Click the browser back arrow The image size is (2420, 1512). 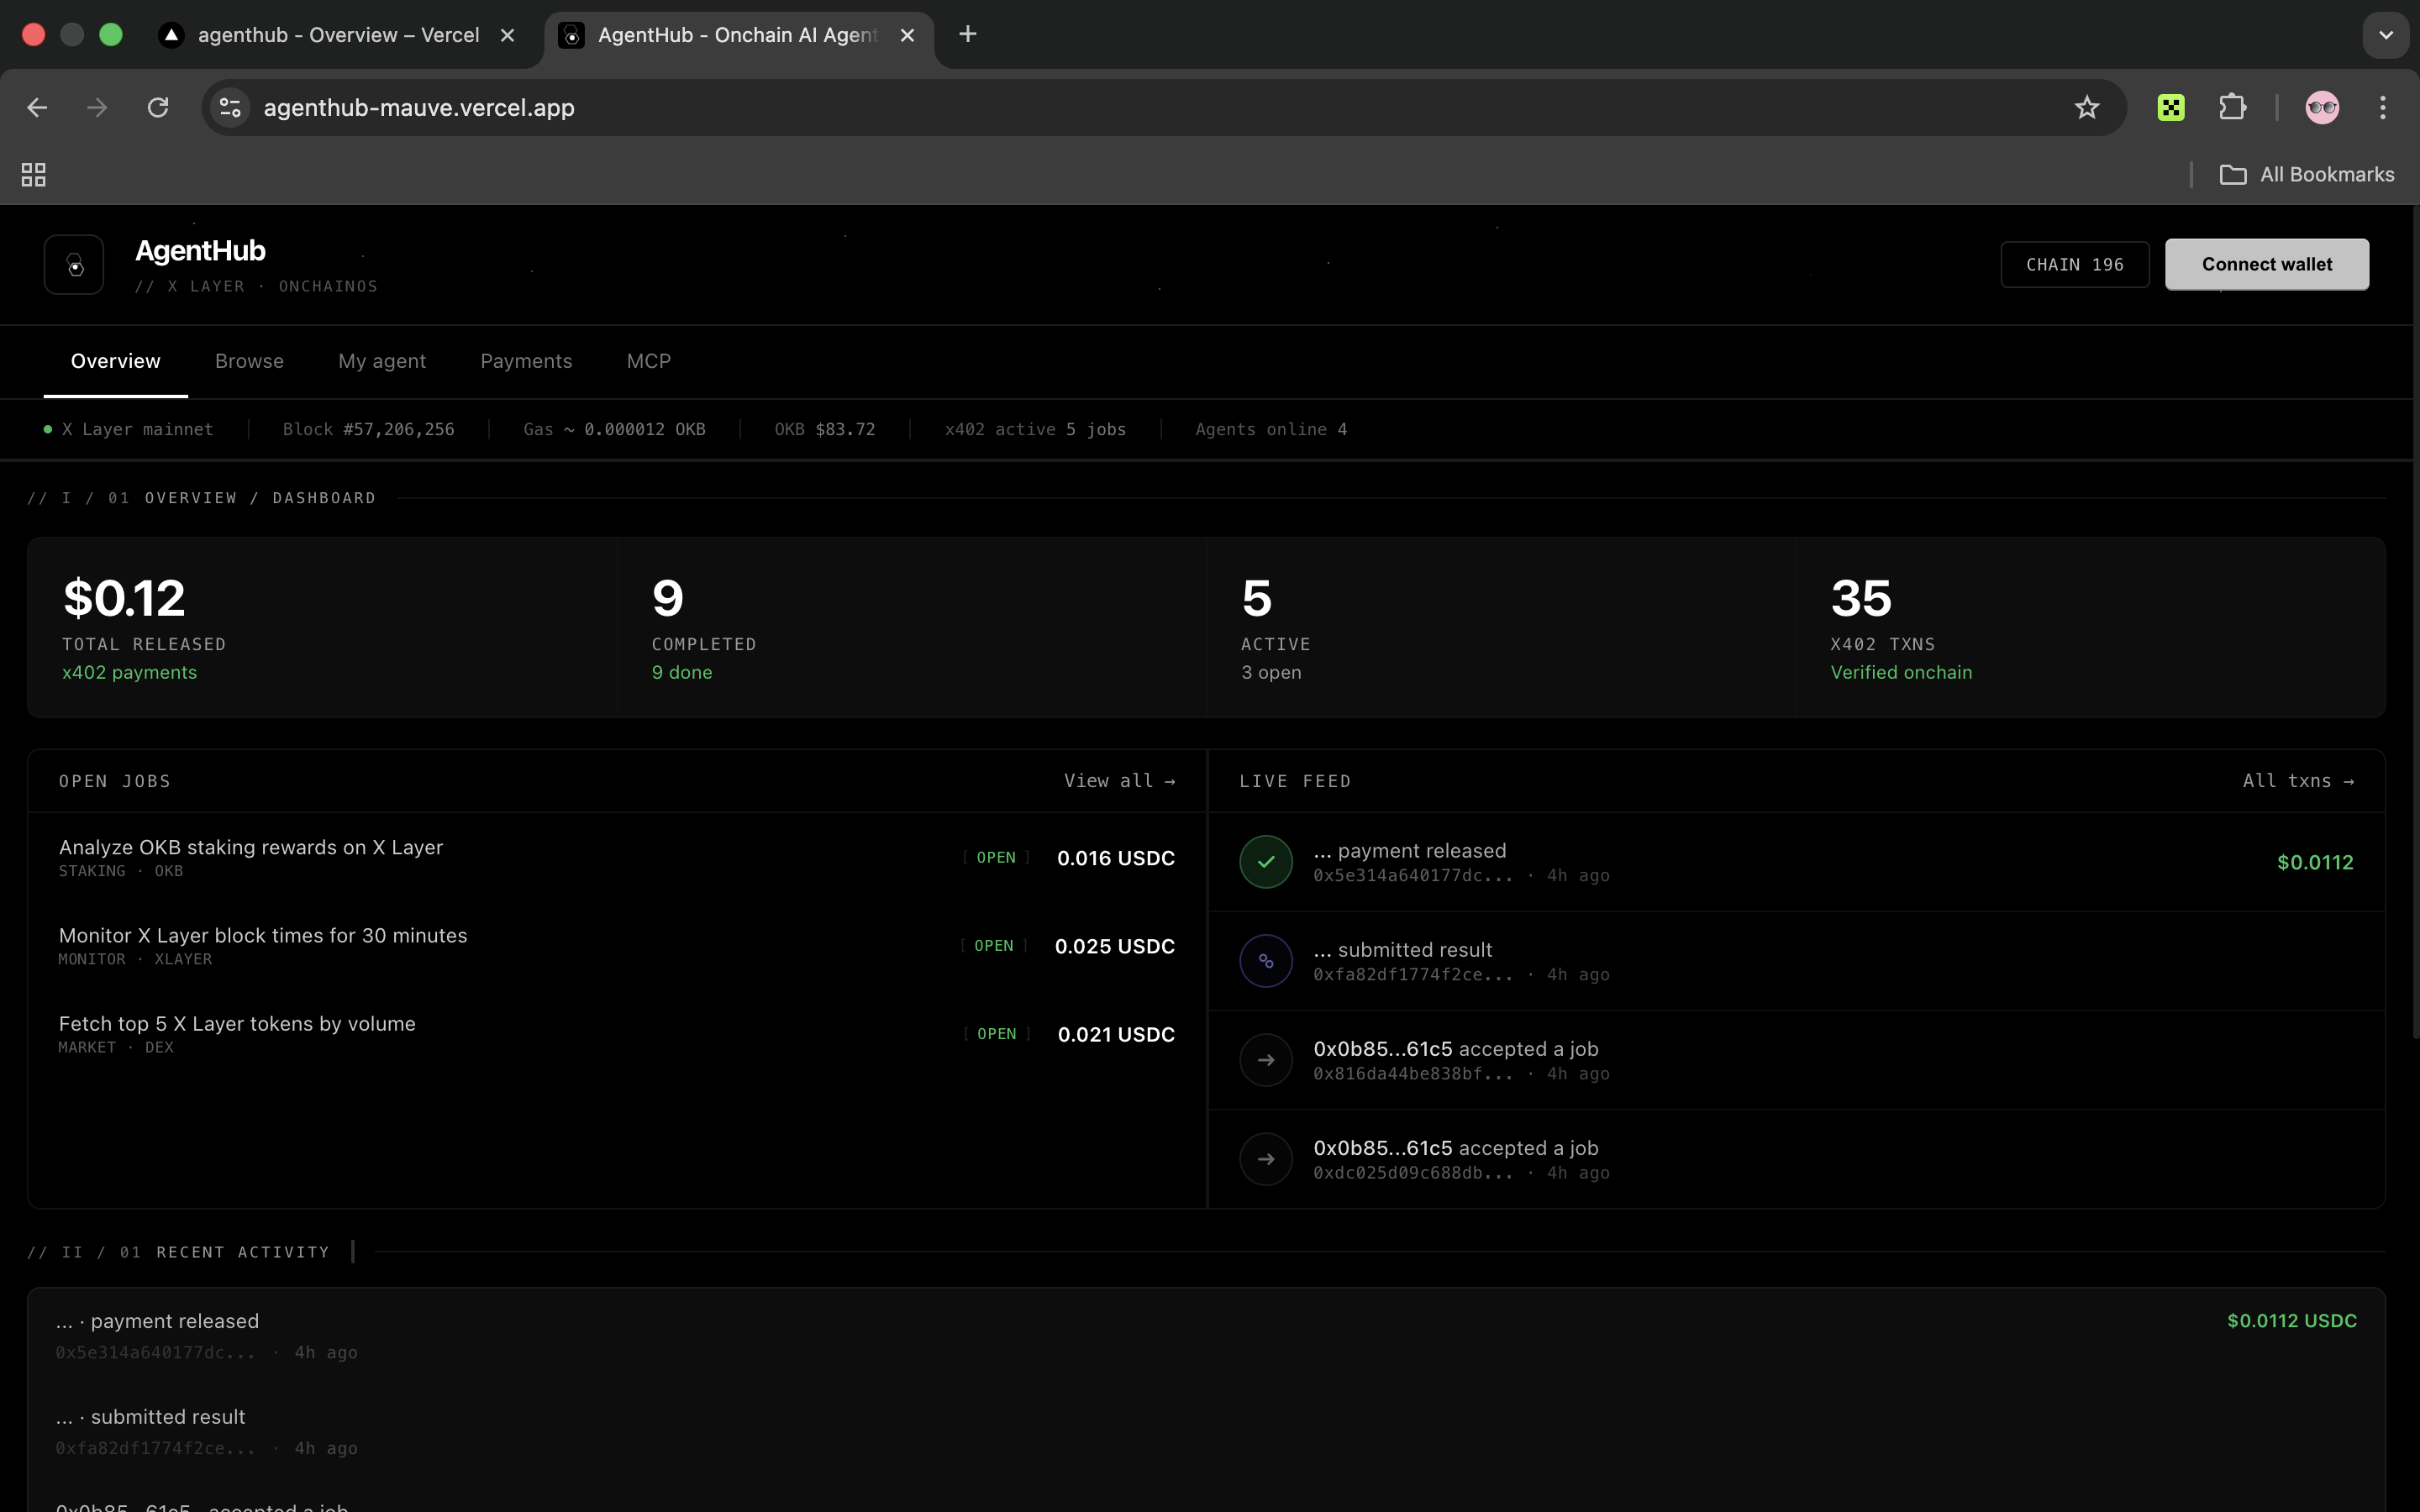(37, 107)
